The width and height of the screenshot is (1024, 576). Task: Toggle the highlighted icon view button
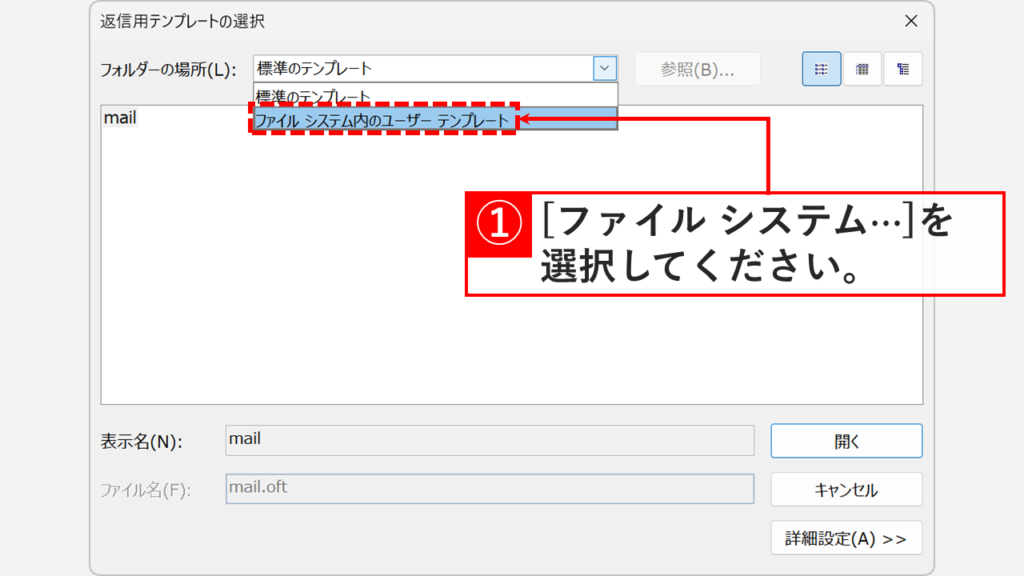pos(821,69)
